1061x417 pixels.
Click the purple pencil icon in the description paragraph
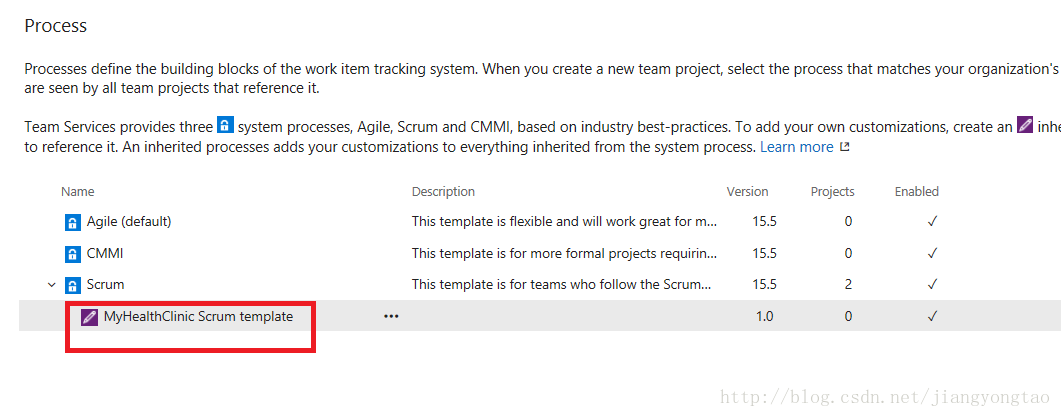1025,125
